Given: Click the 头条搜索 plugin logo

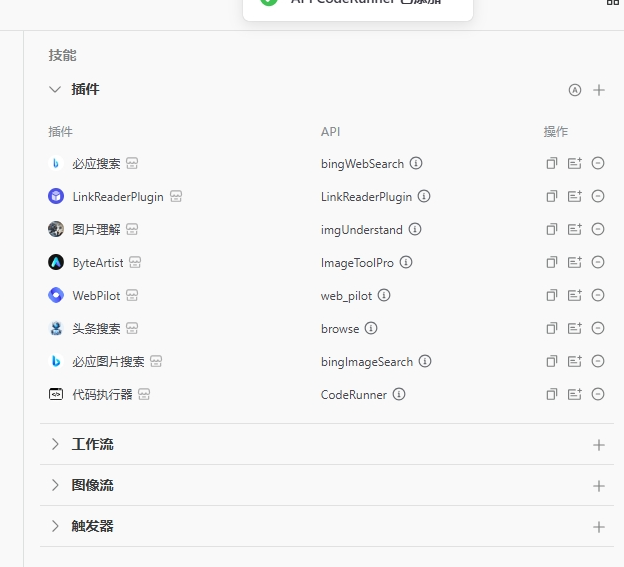Looking at the screenshot, I should tap(56, 328).
